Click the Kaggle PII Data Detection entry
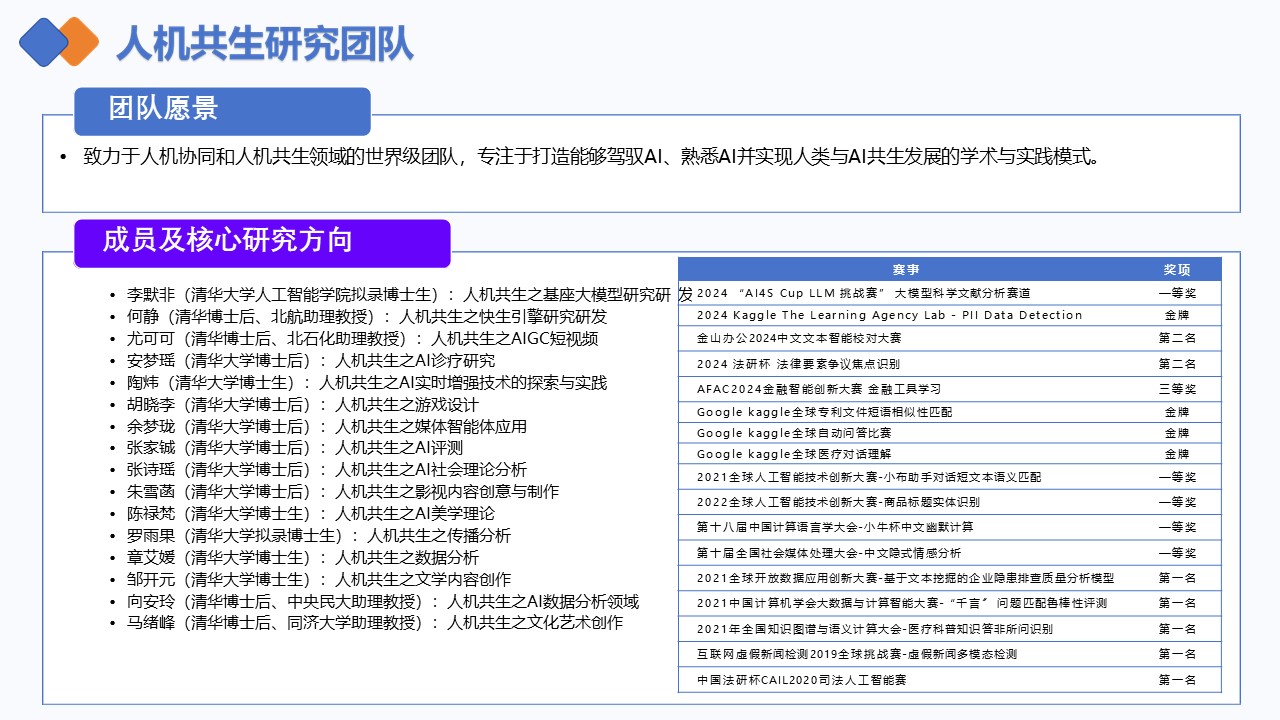Screen dimensions: 1280x720 point(885,315)
